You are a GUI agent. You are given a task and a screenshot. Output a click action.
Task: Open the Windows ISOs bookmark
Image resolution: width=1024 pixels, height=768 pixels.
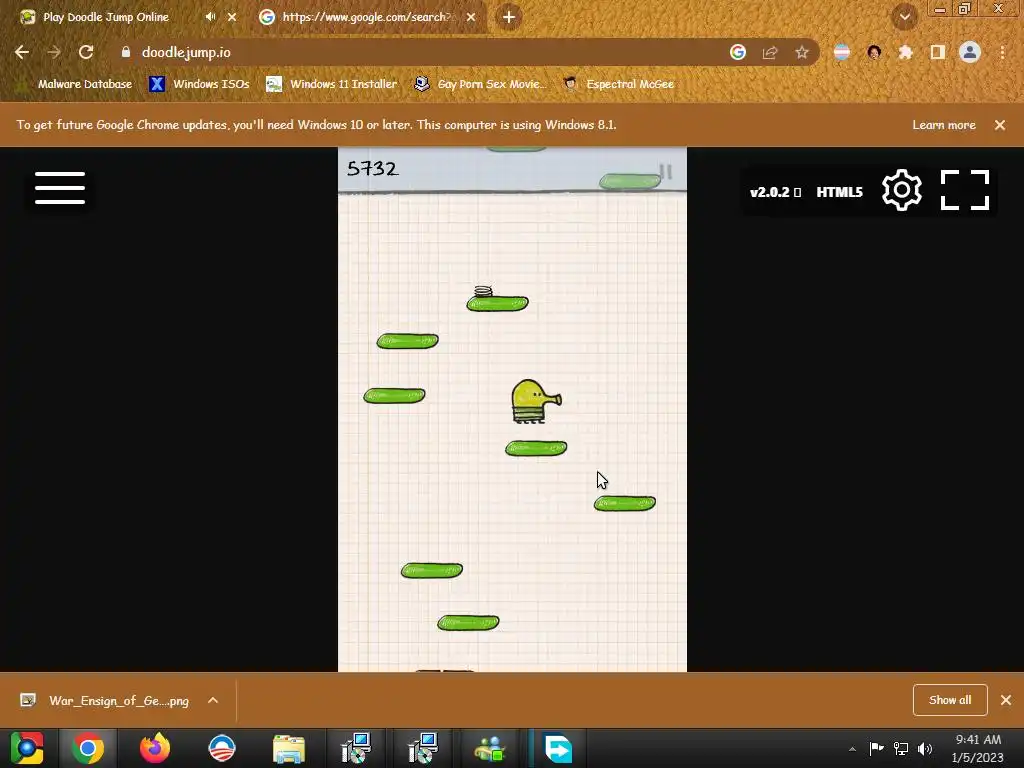pos(199,84)
